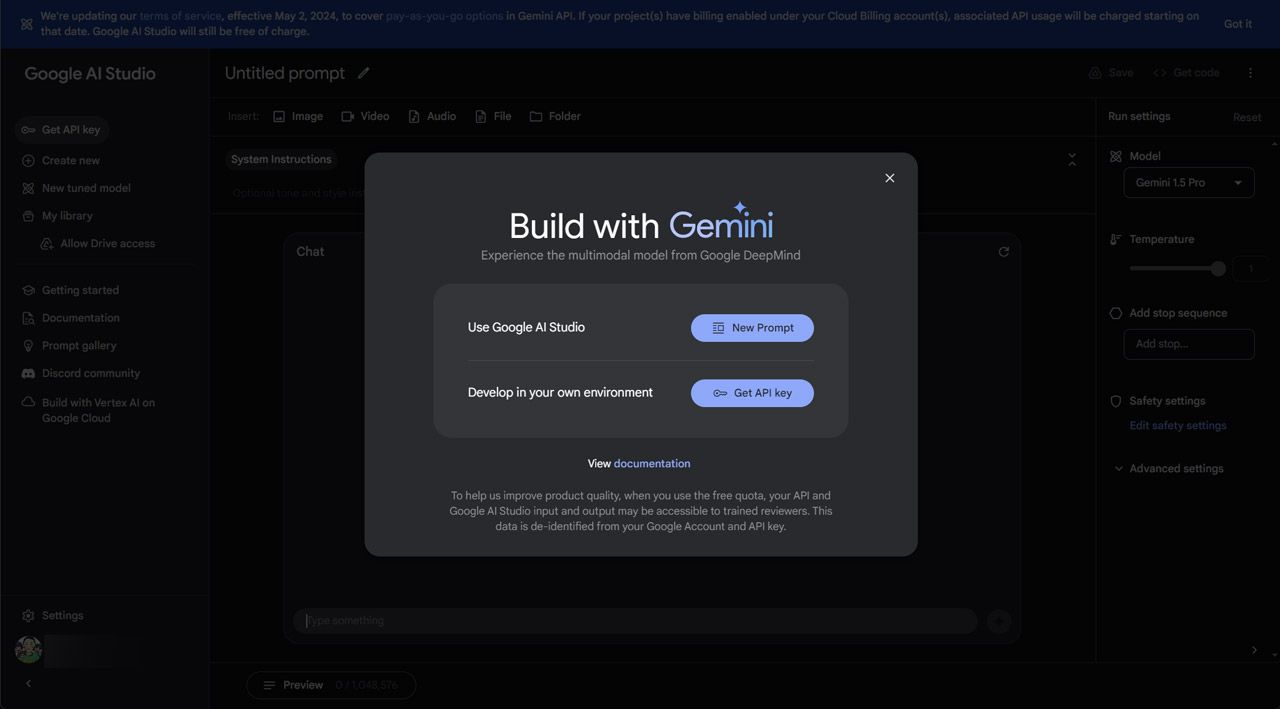
Task: Click the Add stop input field
Action: (x=1189, y=344)
